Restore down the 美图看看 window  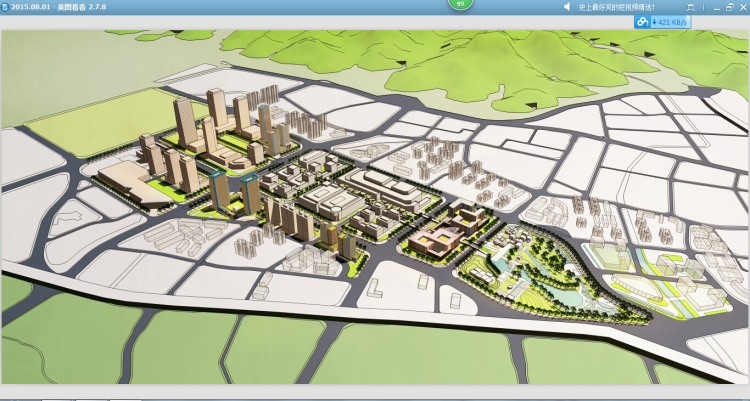[729, 7]
